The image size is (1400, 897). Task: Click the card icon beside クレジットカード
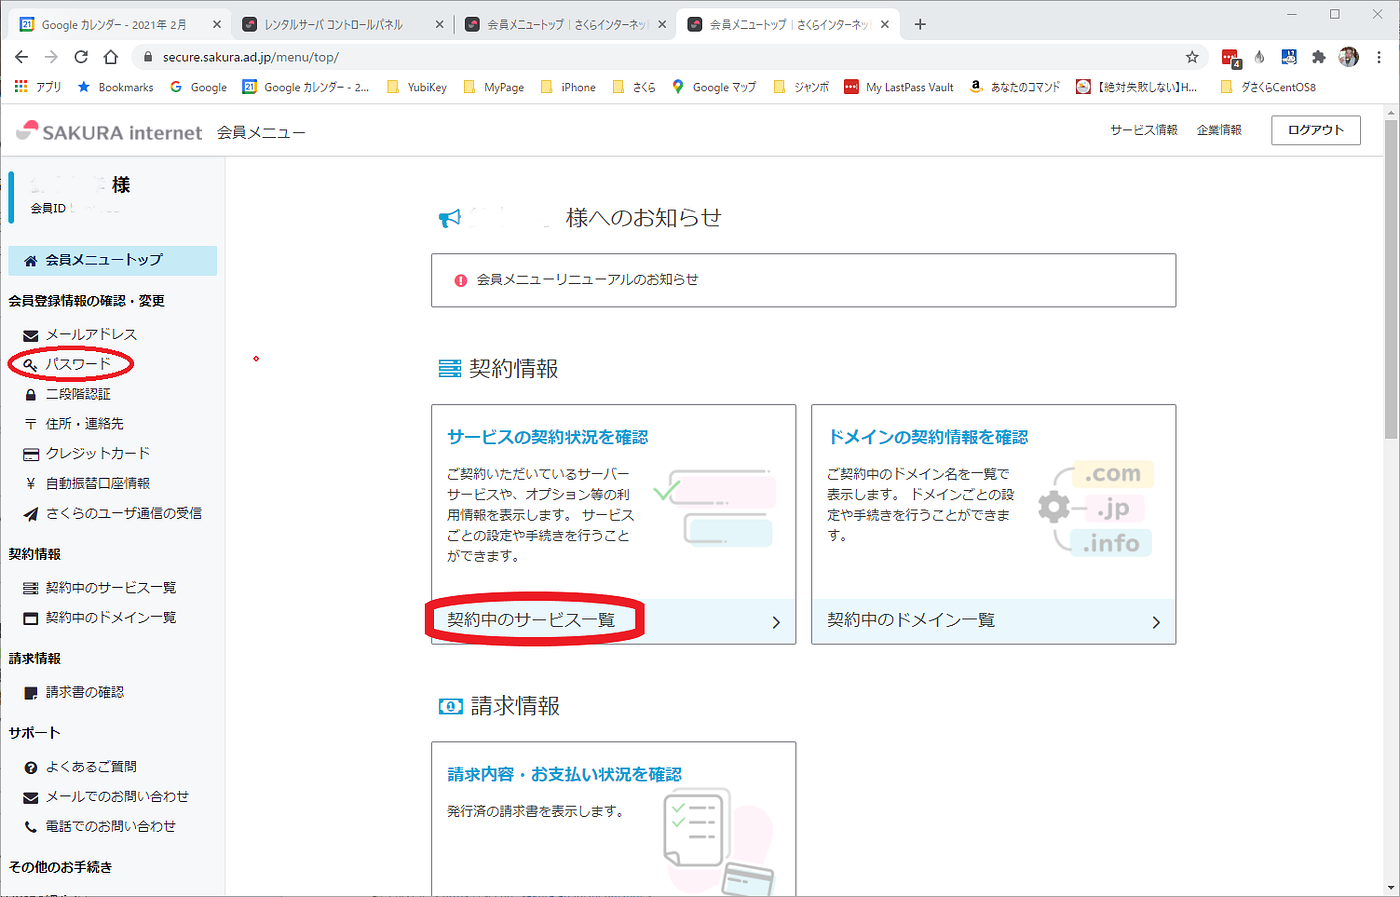coord(31,454)
